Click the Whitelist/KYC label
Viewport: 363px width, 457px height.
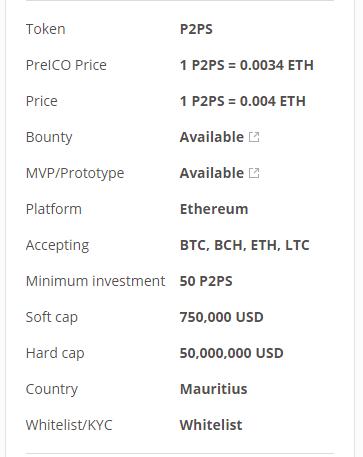(69, 425)
